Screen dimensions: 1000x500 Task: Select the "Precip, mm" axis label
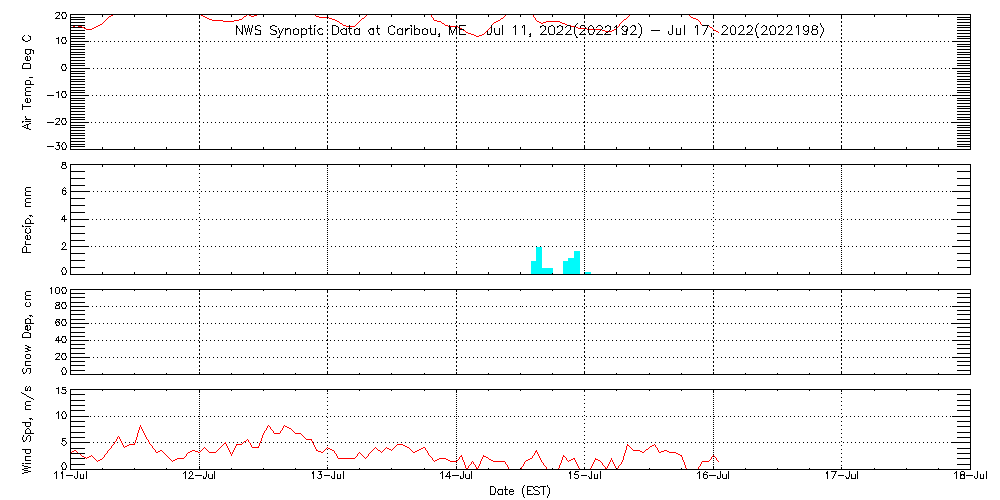click(x=28, y=218)
